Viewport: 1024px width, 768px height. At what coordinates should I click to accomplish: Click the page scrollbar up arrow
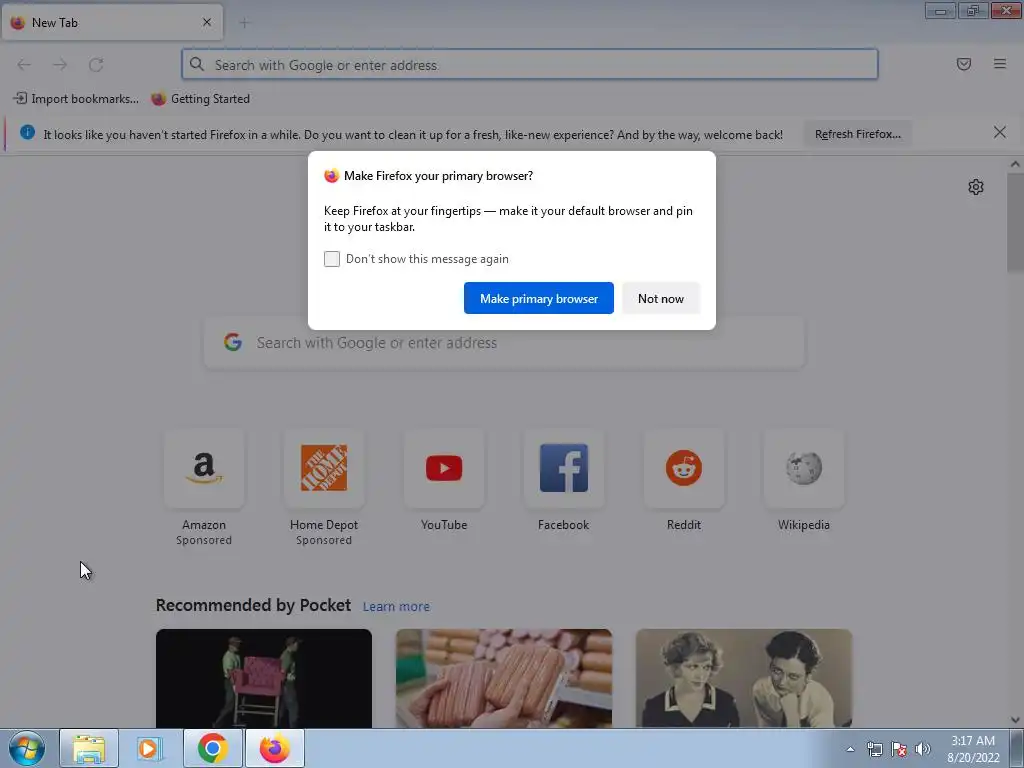[1015, 165]
